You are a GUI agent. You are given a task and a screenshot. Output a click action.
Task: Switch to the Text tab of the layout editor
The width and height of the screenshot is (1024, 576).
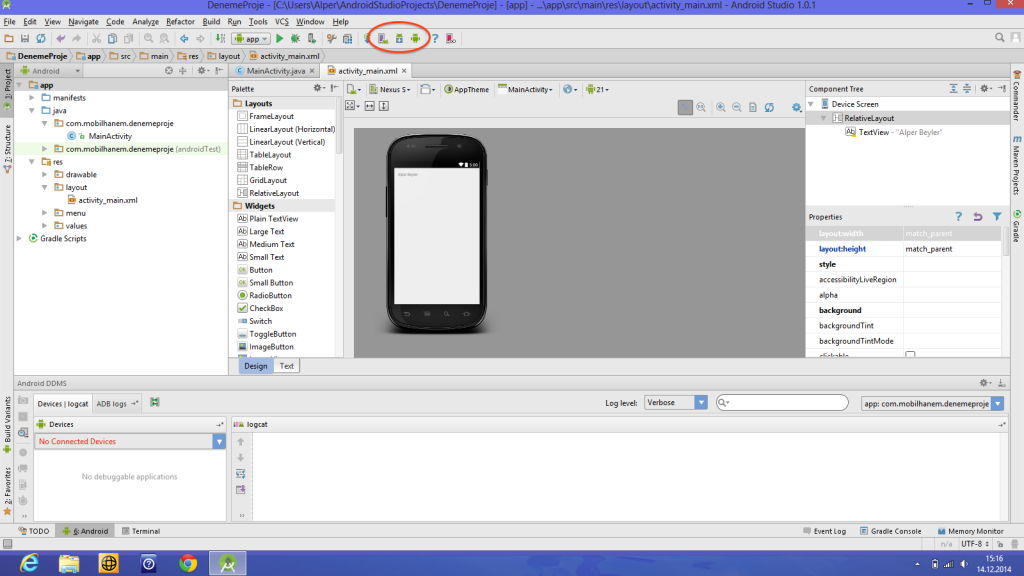[x=287, y=365]
